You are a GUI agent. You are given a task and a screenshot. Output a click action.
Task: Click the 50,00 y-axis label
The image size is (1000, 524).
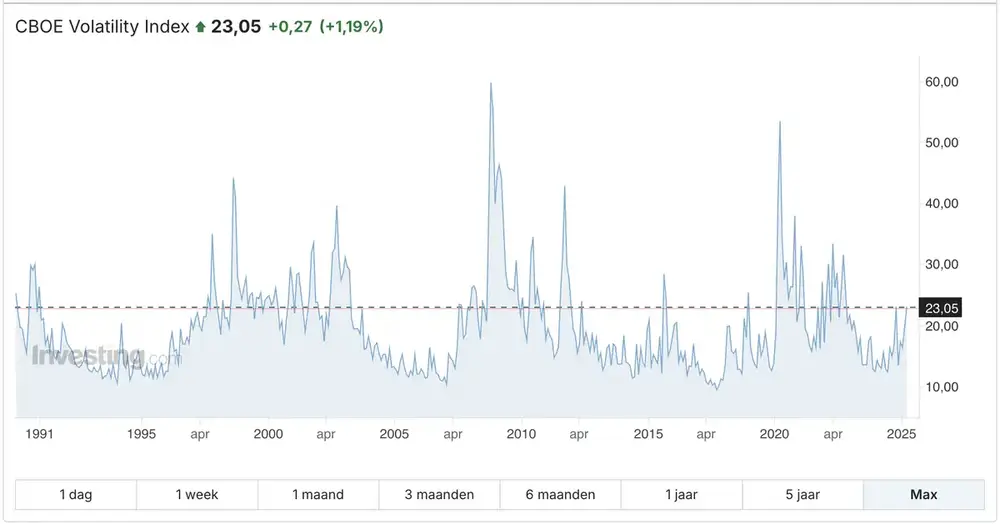(941, 143)
